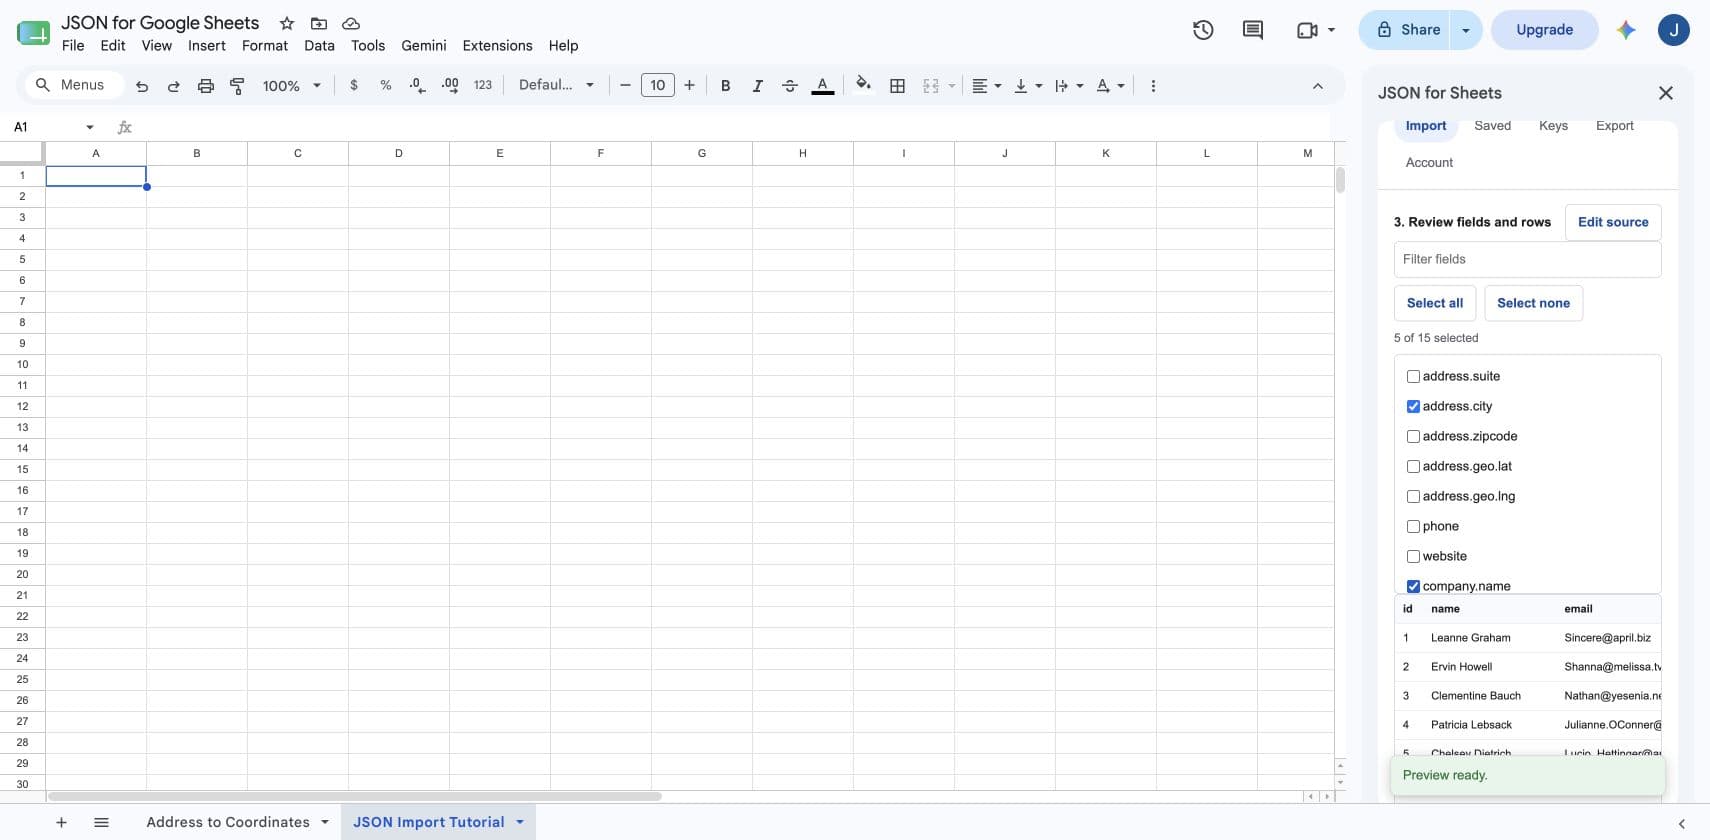Open JSON Import Tutorial tab menu arrow

coord(520,822)
